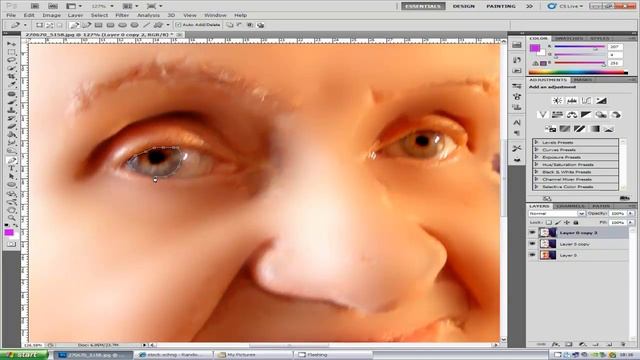
Task: Switch to the Channels tab
Action: (x=570, y=206)
